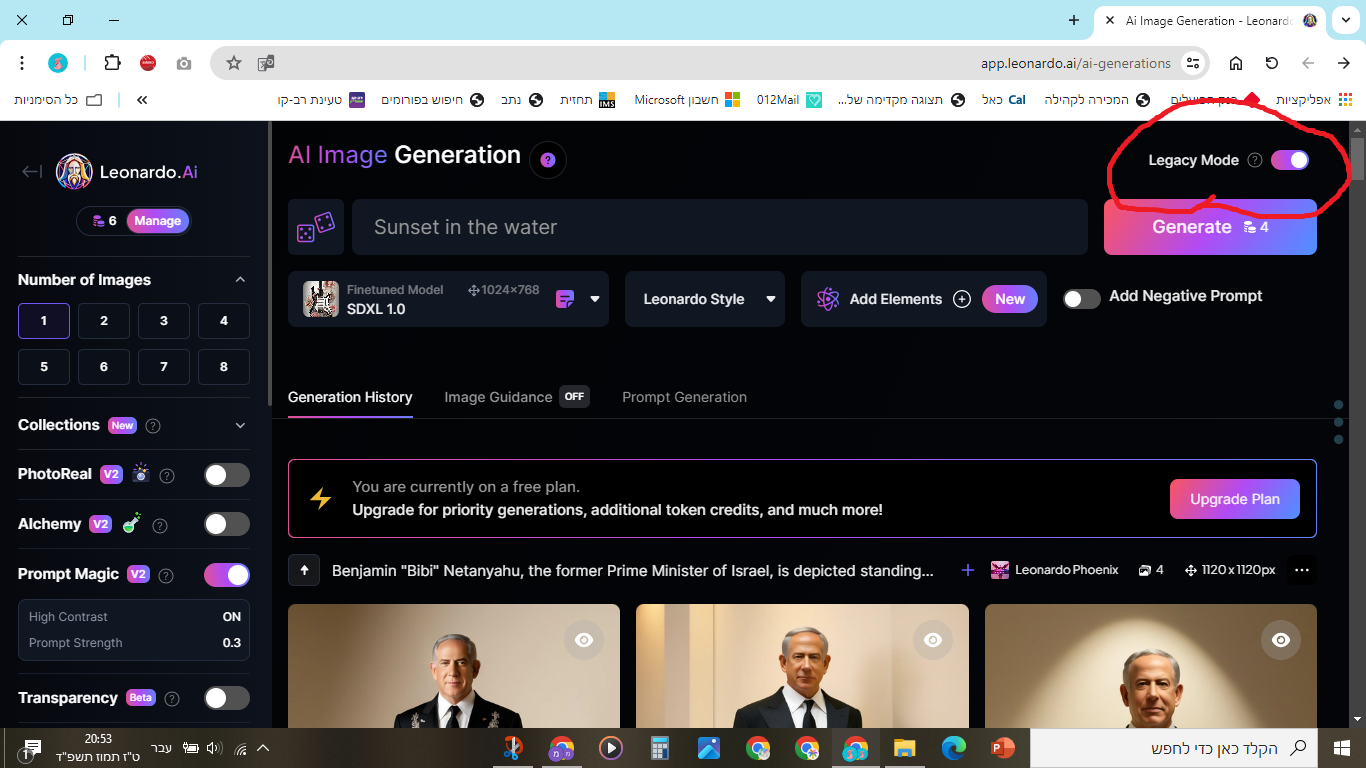Open the Prompt Magic info question mark
Image resolution: width=1366 pixels, height=768 pixels.
pos(166,575)
